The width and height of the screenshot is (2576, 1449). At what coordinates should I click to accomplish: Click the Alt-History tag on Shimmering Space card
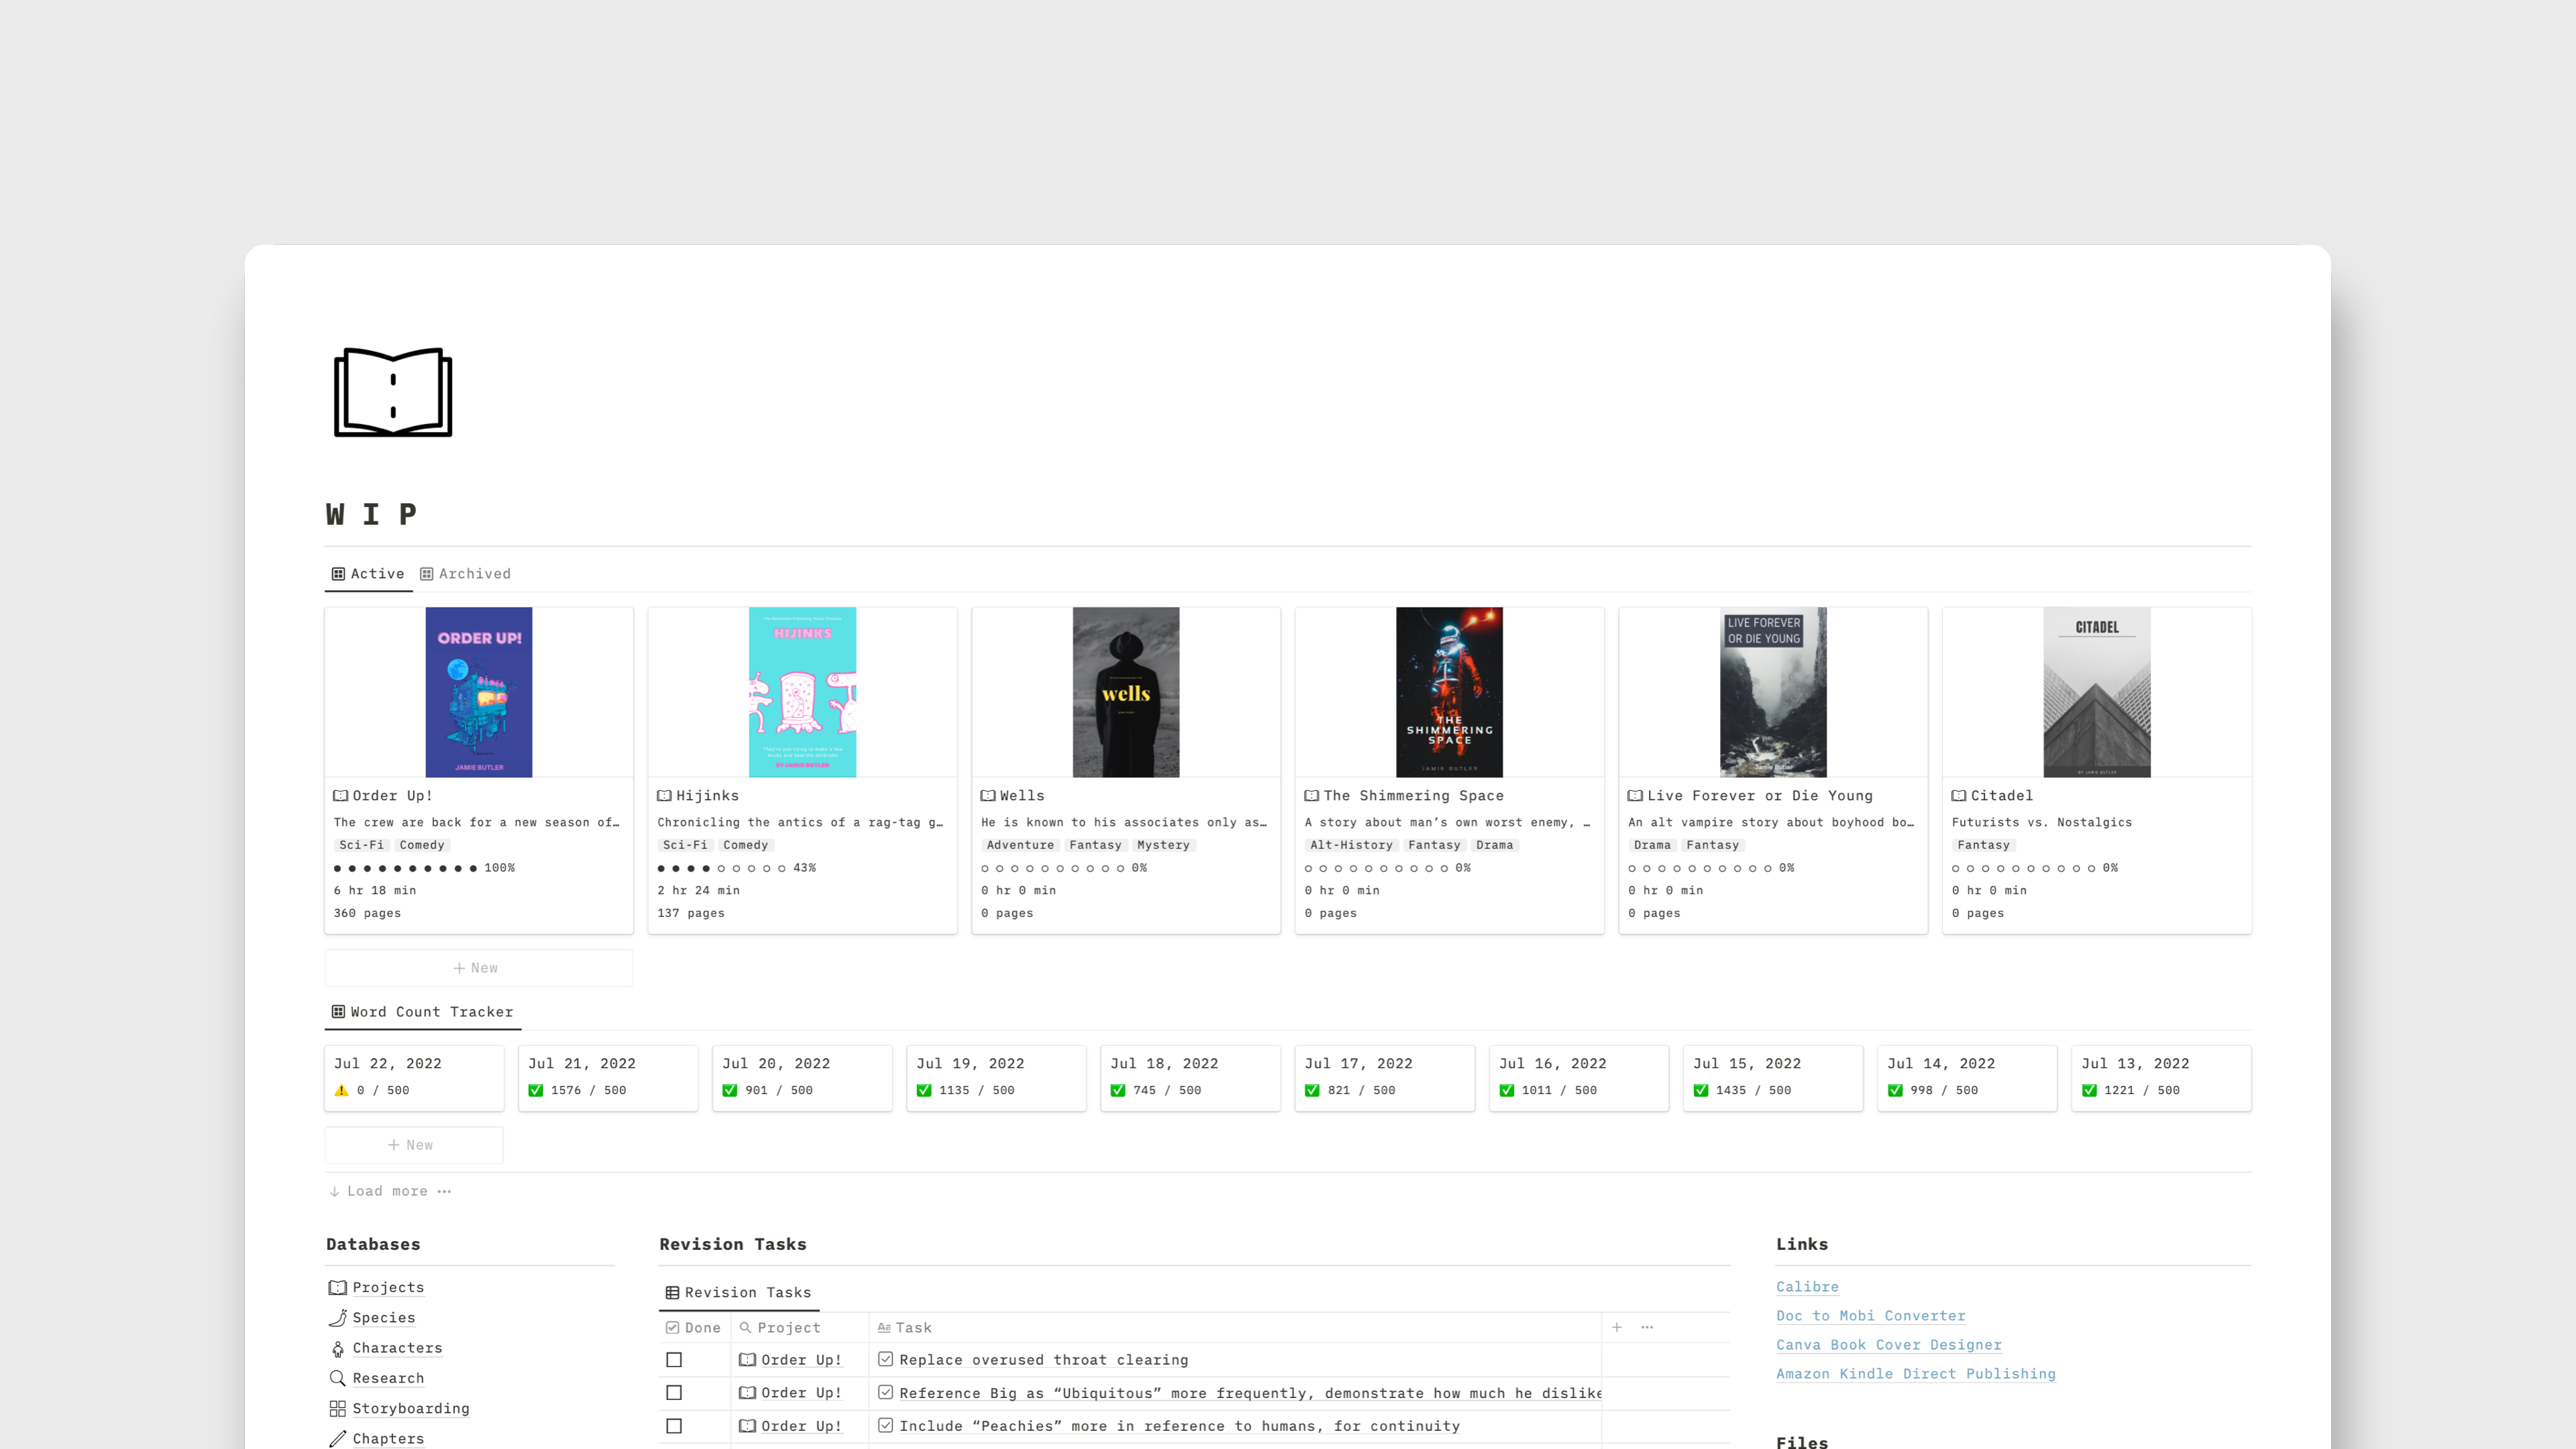1351,845
